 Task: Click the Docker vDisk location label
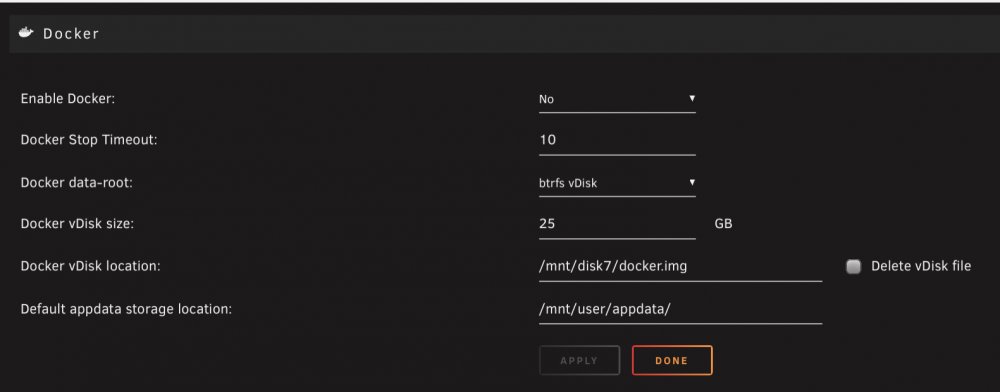tap(90, 266)
